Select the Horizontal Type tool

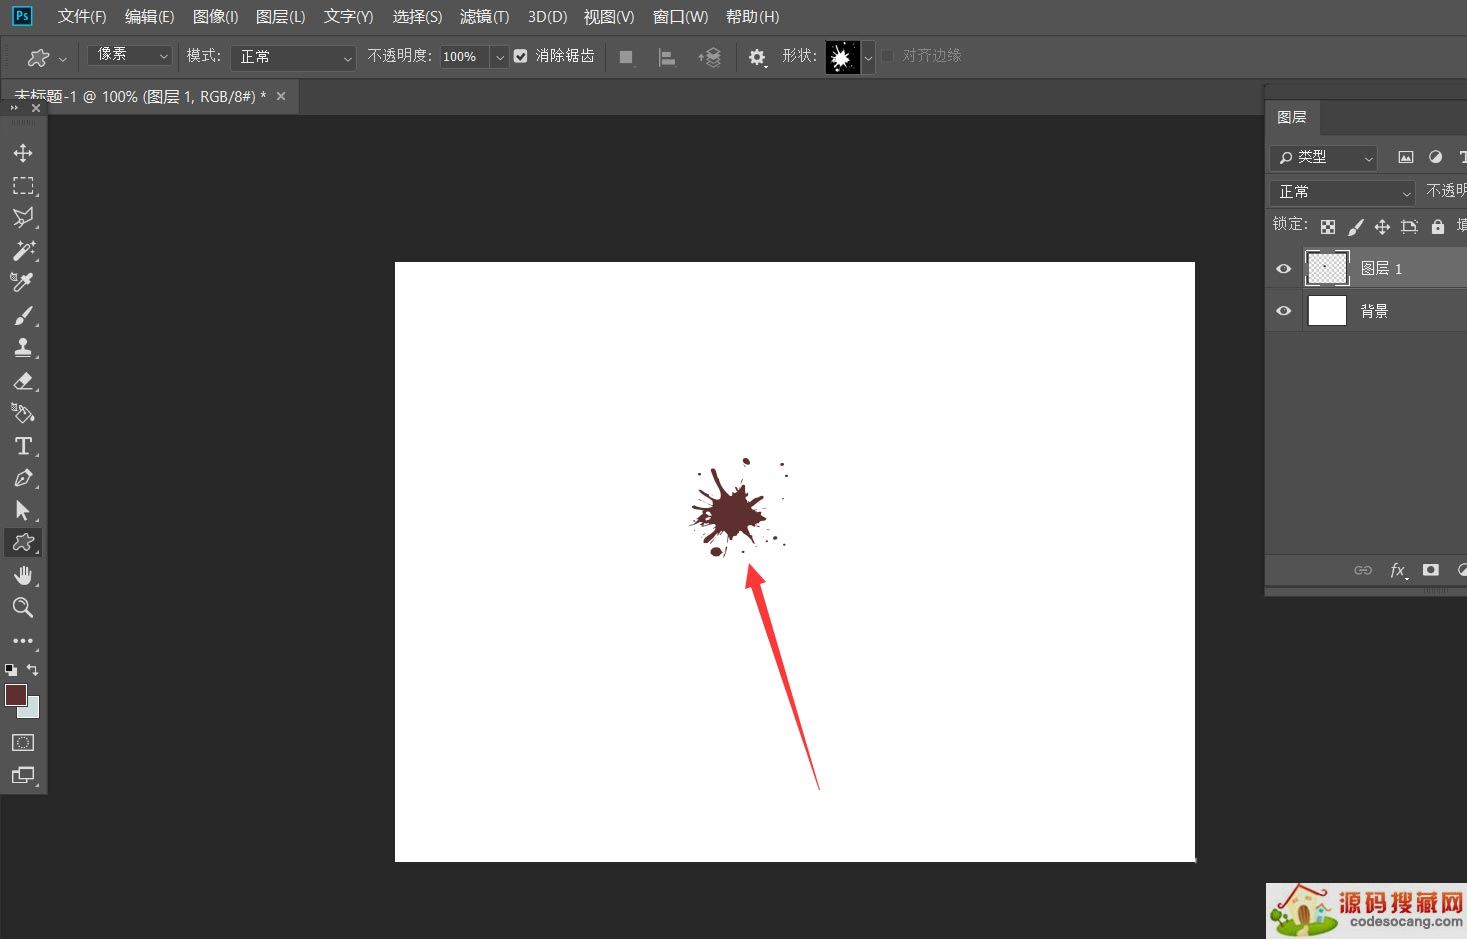[x=23, y=446]
